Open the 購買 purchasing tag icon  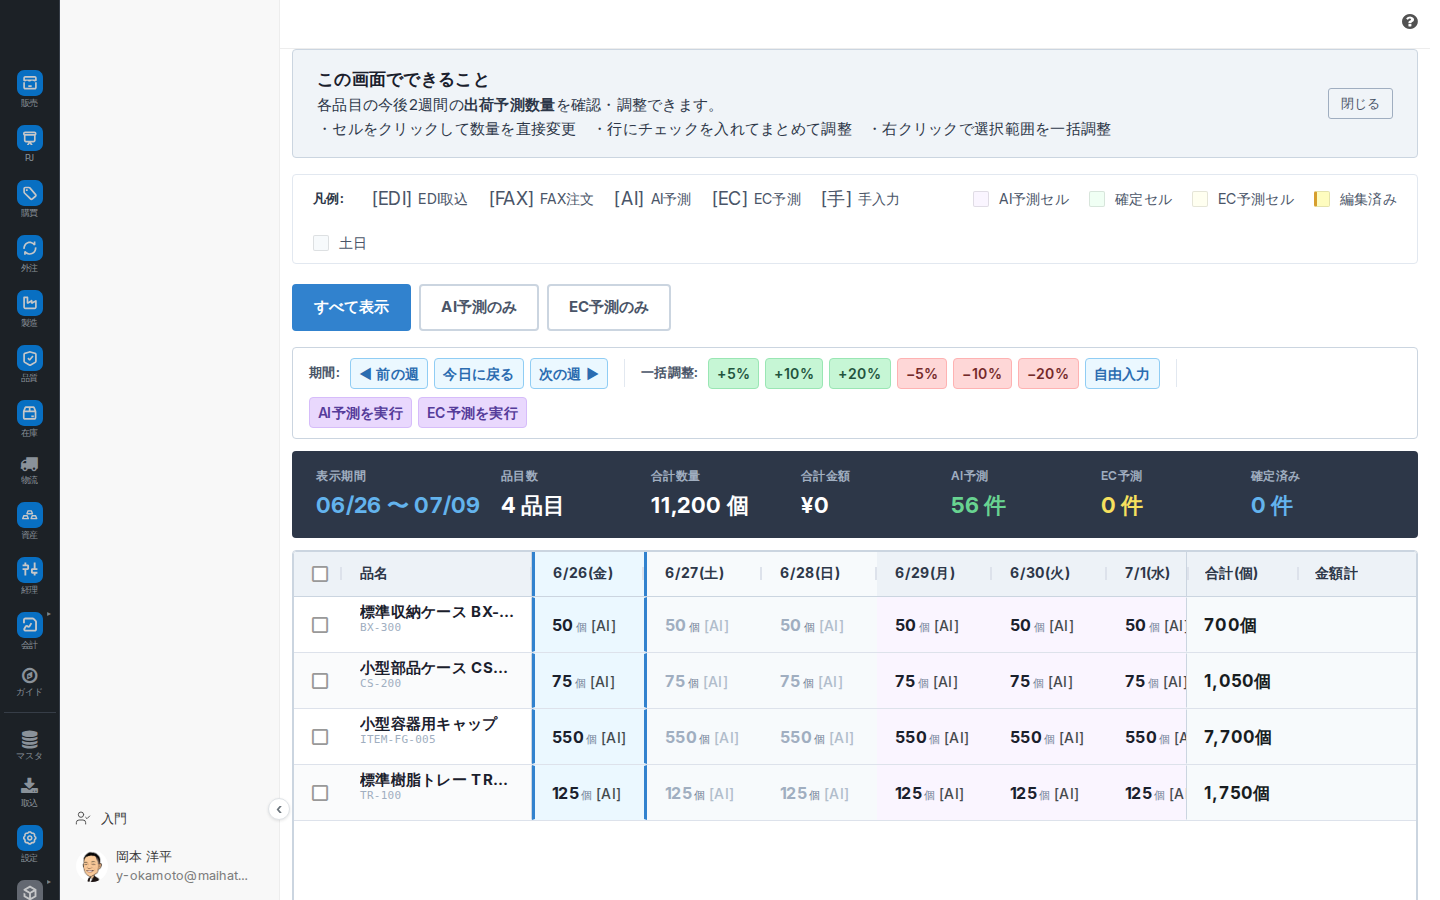tap(30, 193)
